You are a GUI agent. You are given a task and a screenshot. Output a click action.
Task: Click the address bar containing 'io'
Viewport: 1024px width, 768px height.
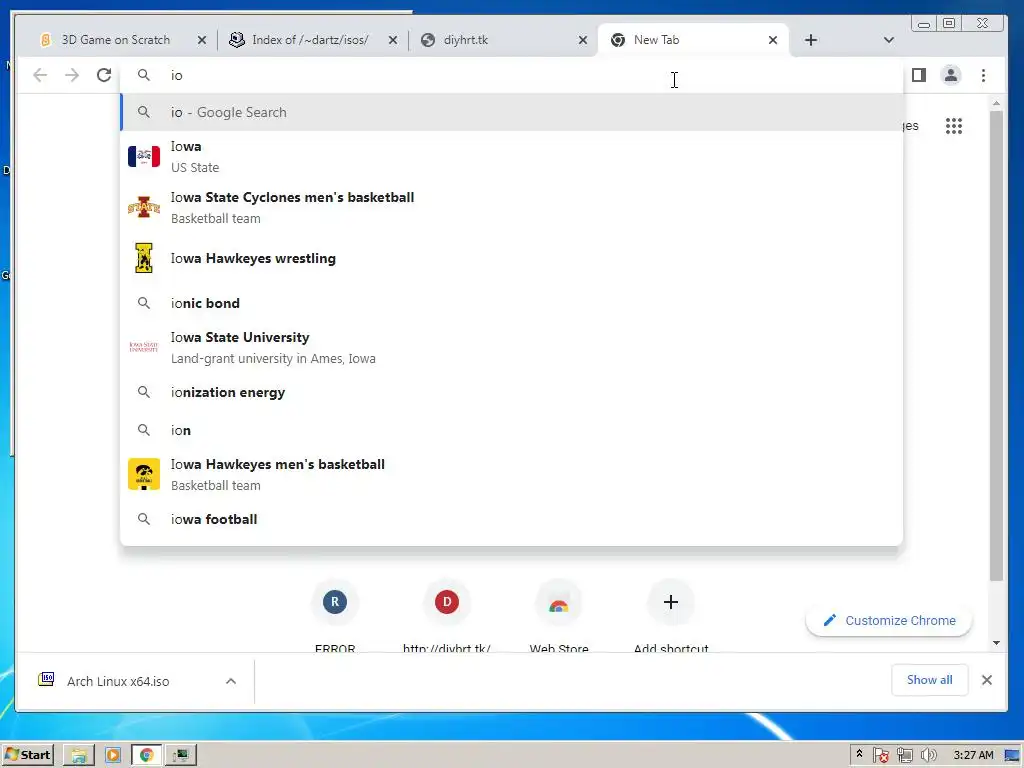click(511, 75)
